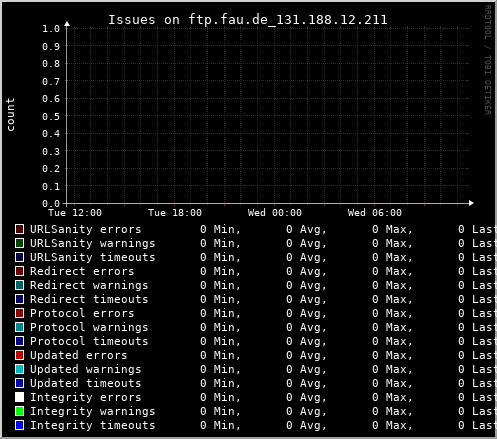
Task: Click the RRDTOOL / TOBI OETIKER watermark
Action: pyautogui.click(x=487, y=60)
